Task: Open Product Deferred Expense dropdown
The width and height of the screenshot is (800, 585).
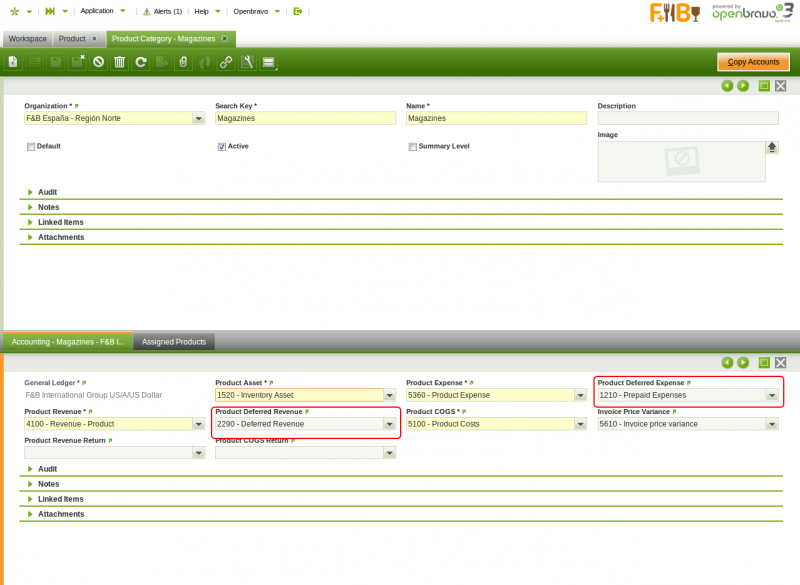Action: (x=771, y=395)
